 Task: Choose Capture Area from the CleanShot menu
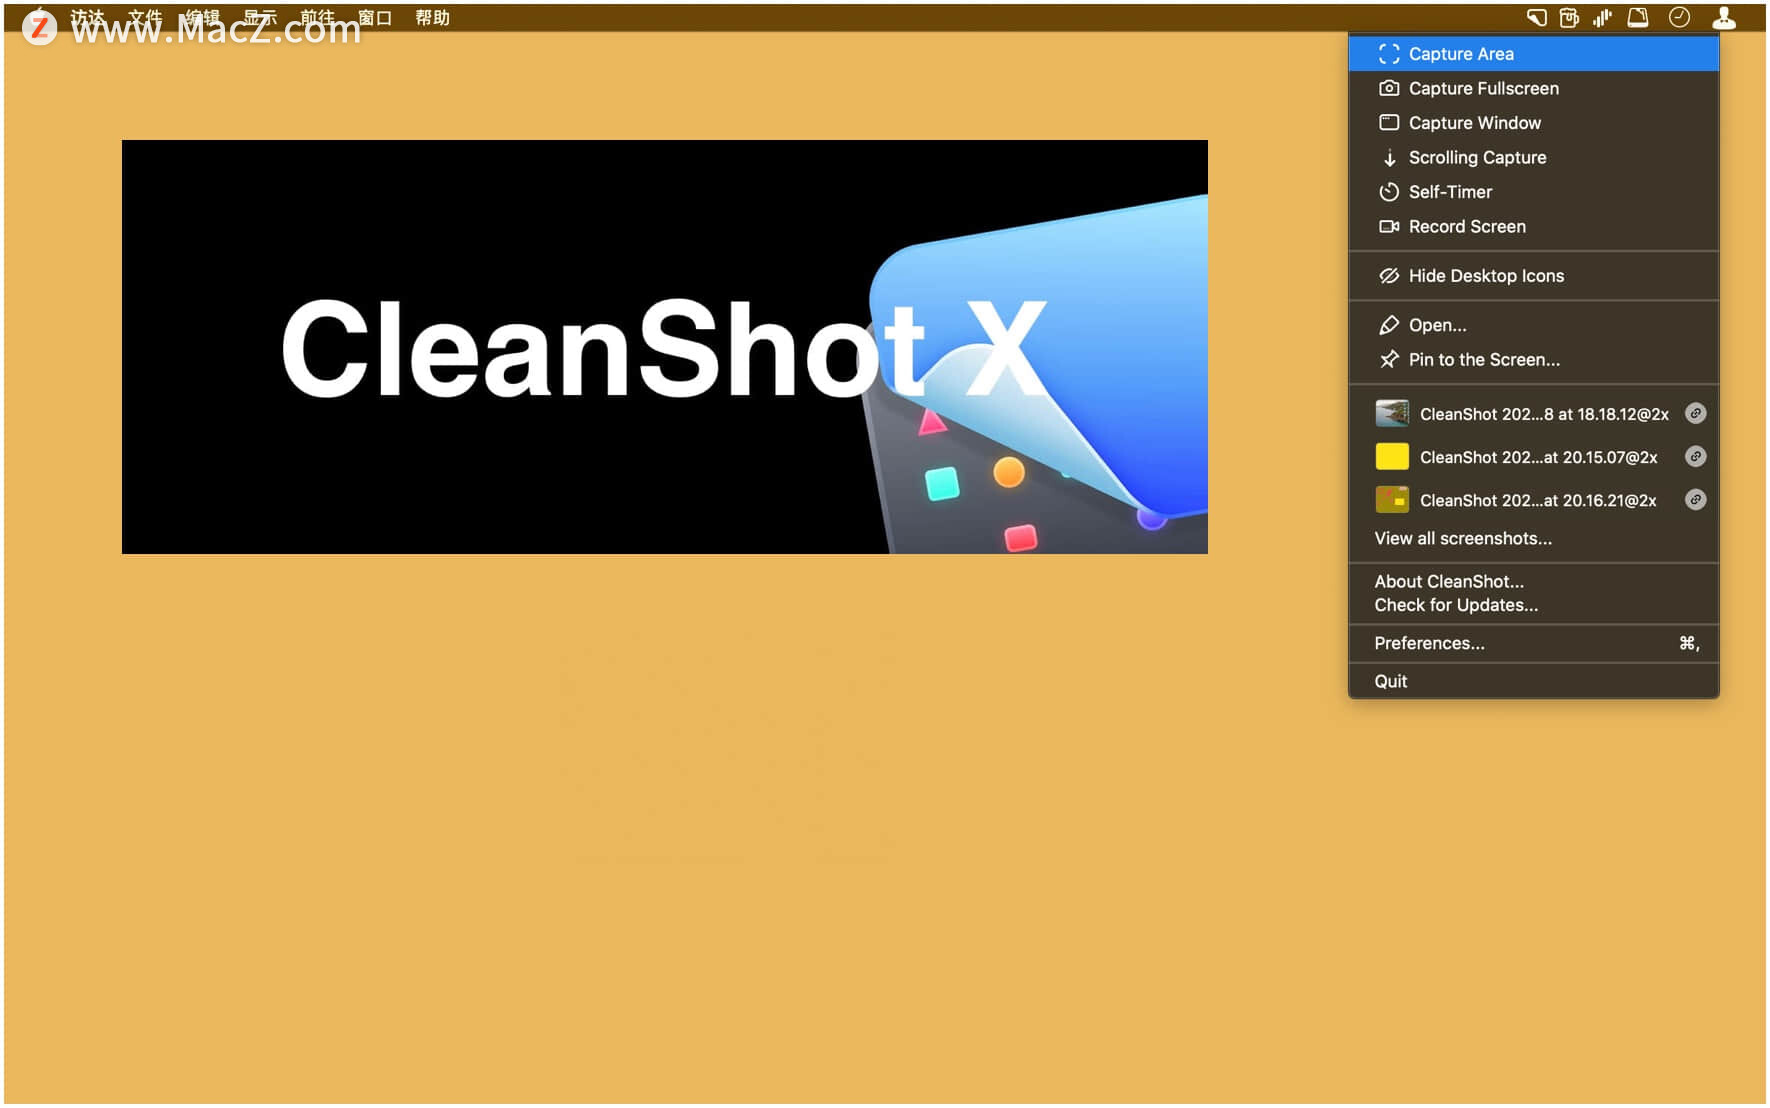click(1533, 54)
